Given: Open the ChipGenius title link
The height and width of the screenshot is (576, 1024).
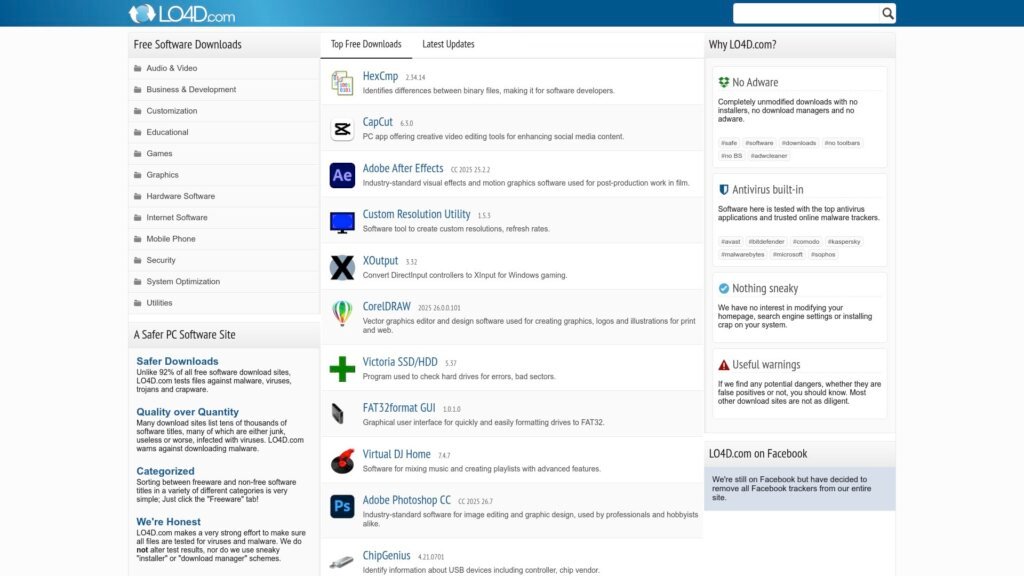Looking at the screenshot, I should 387,556.
